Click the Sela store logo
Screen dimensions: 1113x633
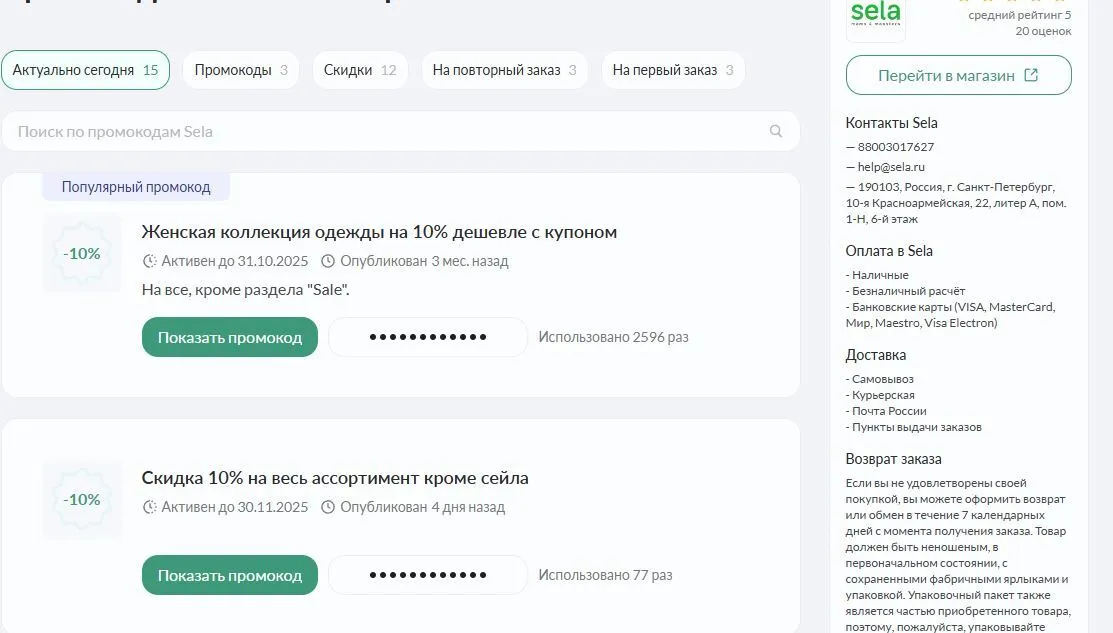click(x=875, y=17)
